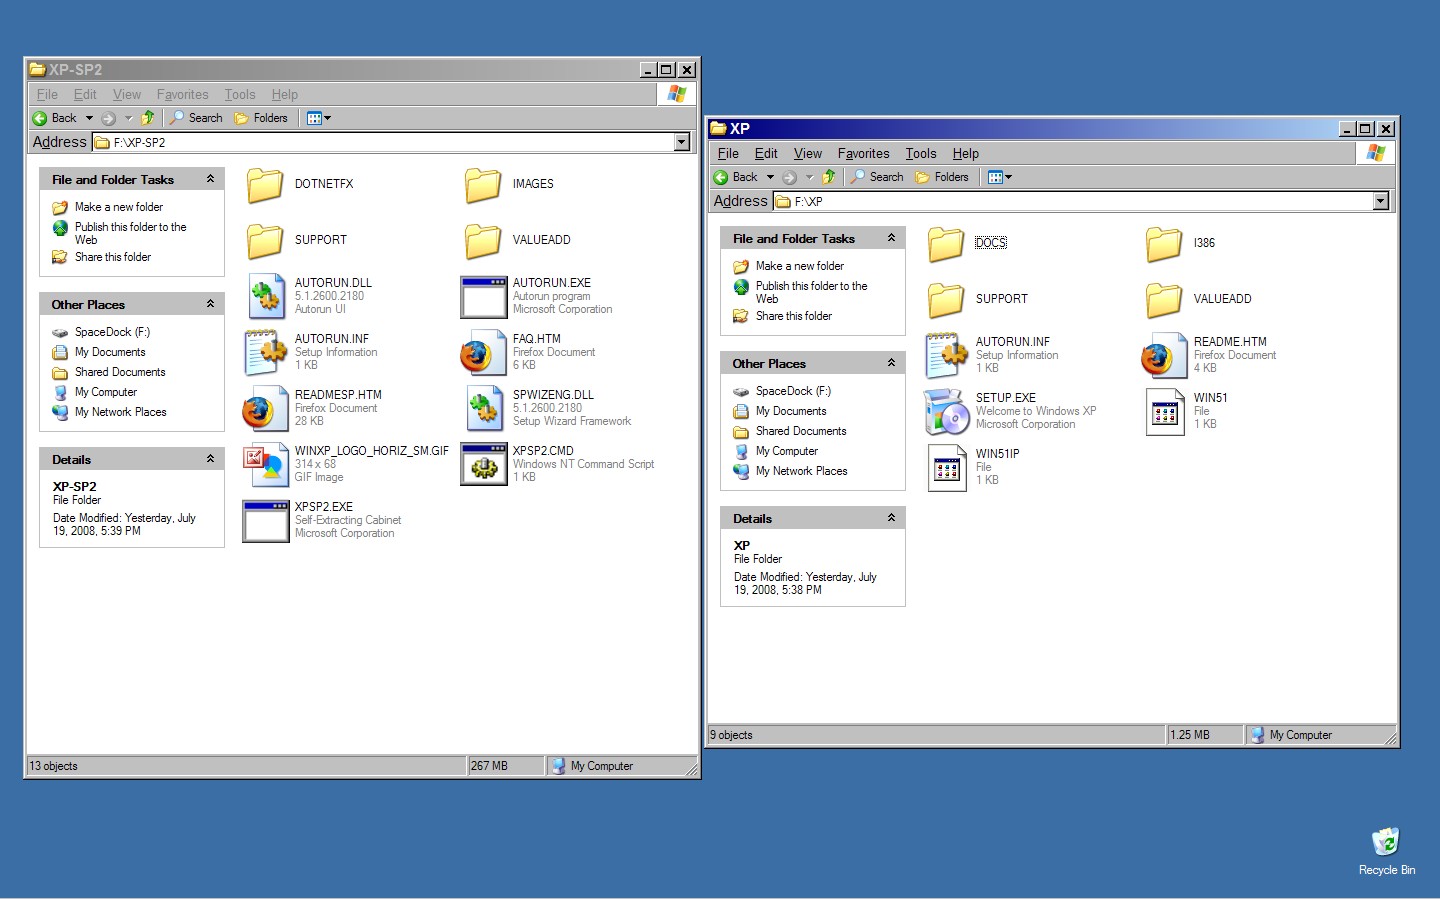
Task: Select VALUEADD folder in the XP window
Action: coord(1164,300)
